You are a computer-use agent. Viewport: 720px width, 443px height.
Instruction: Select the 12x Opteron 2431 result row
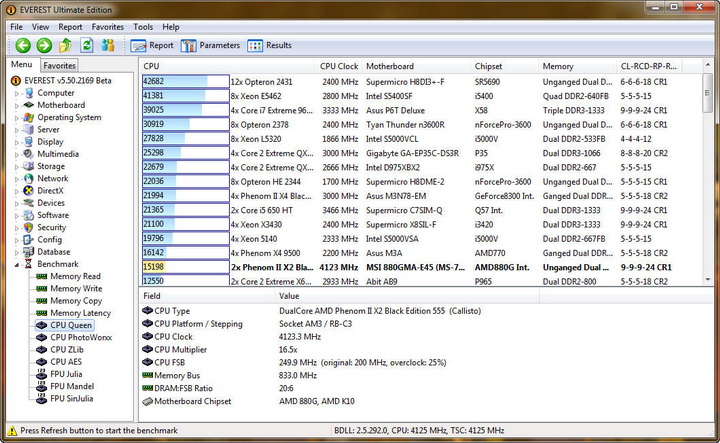(x=421, y=82)
